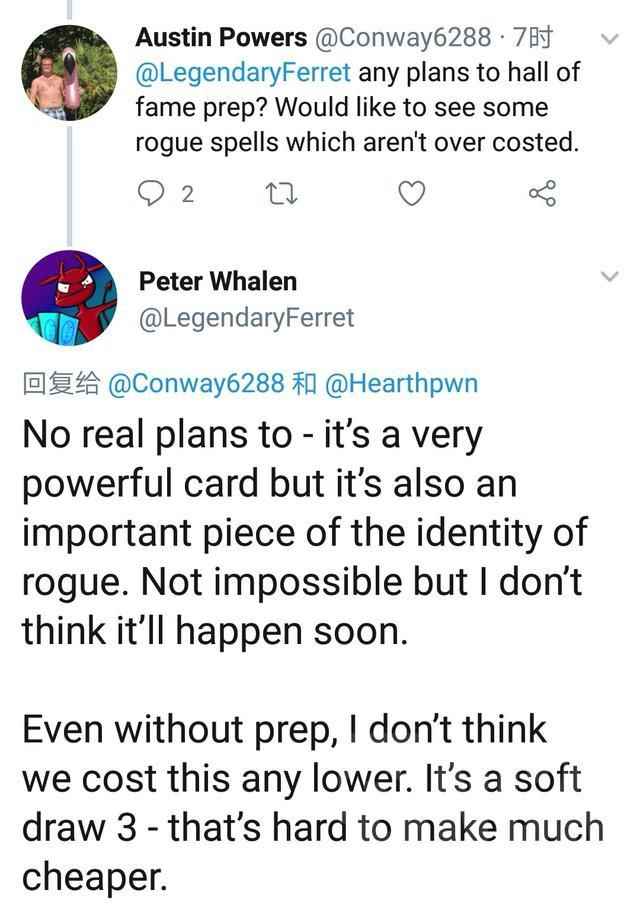This screenshot has height=919, width=640.
Task: Click the reply speech bubble icon
Action: coord(150,194)
